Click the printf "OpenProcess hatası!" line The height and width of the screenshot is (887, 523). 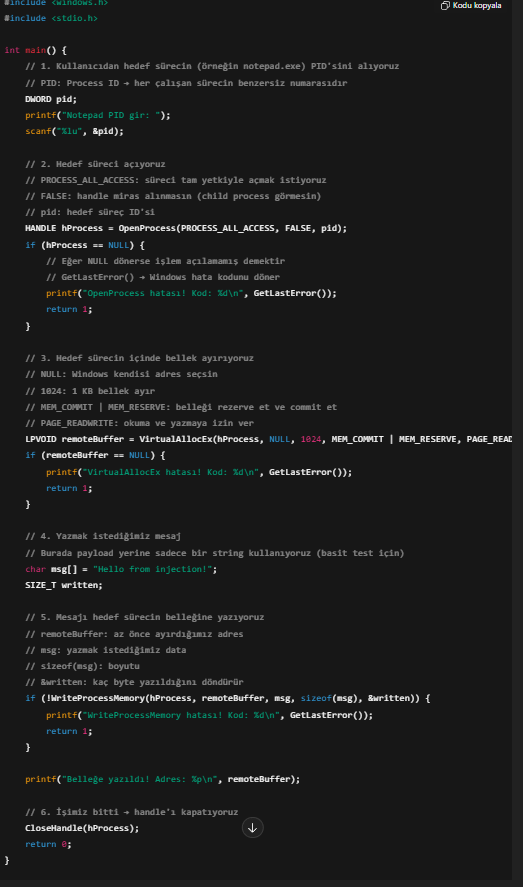tap(191, 293)
